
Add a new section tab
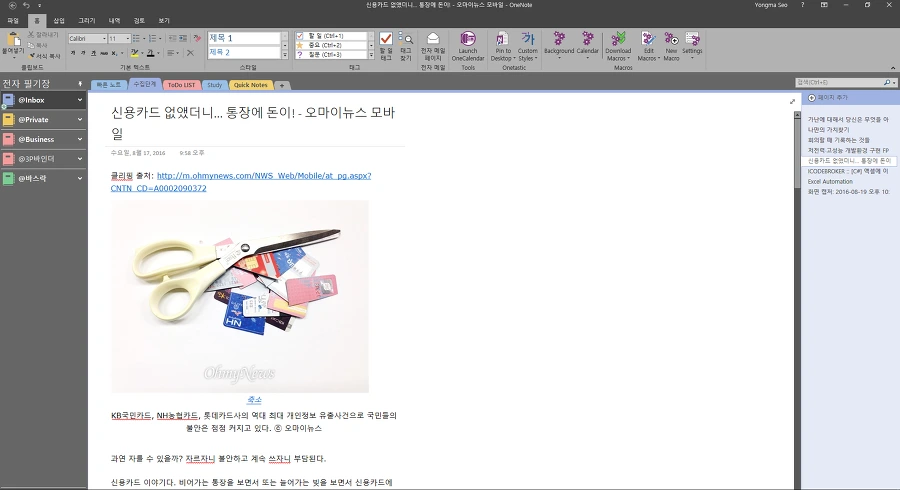(282, 85)
